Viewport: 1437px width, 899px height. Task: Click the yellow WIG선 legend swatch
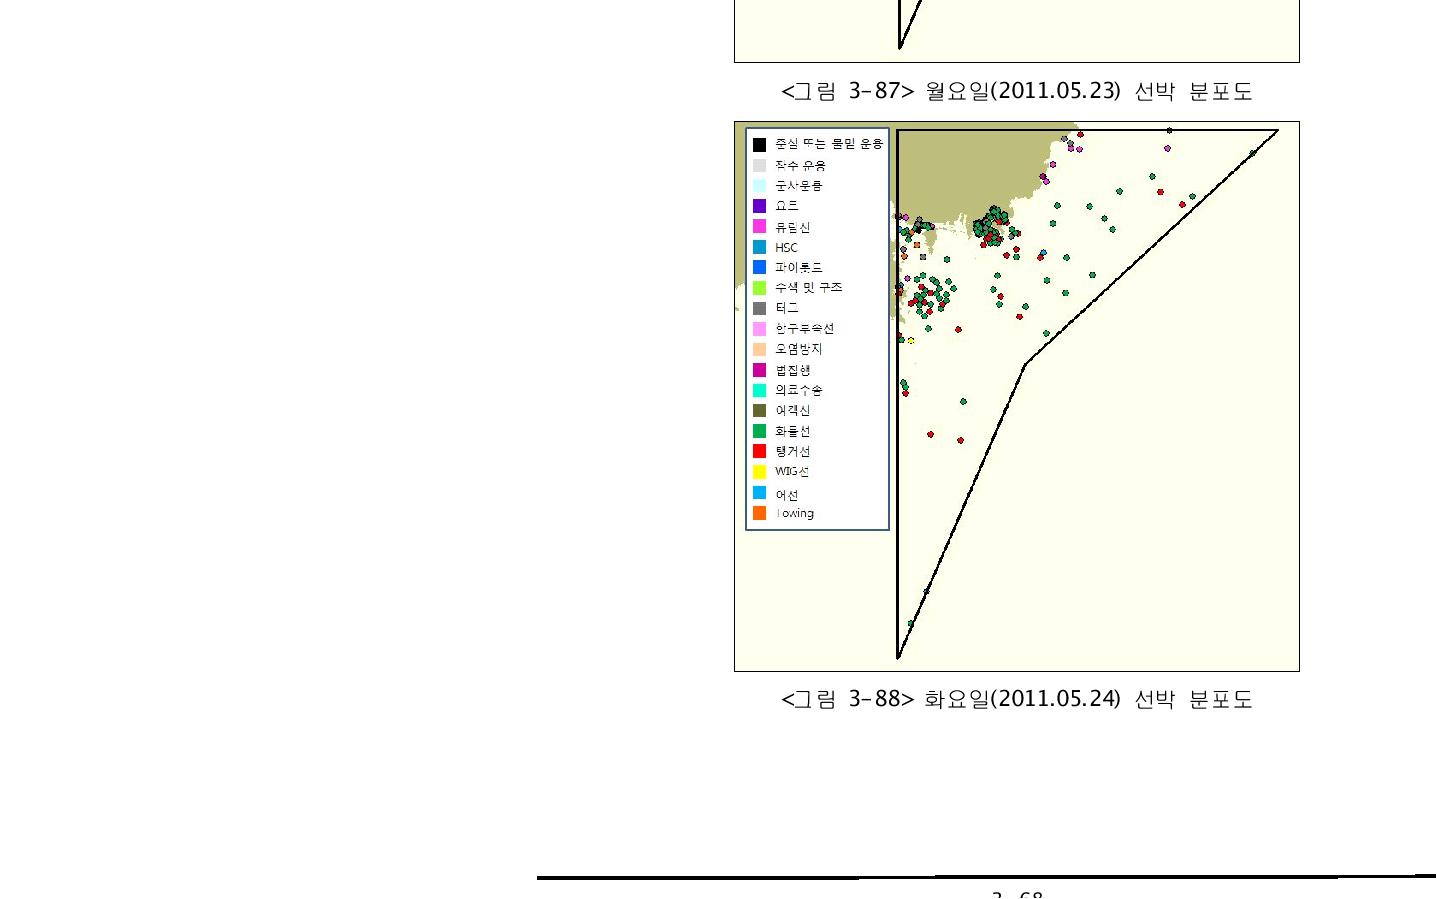pyautogui.click(x=760, y=472)
